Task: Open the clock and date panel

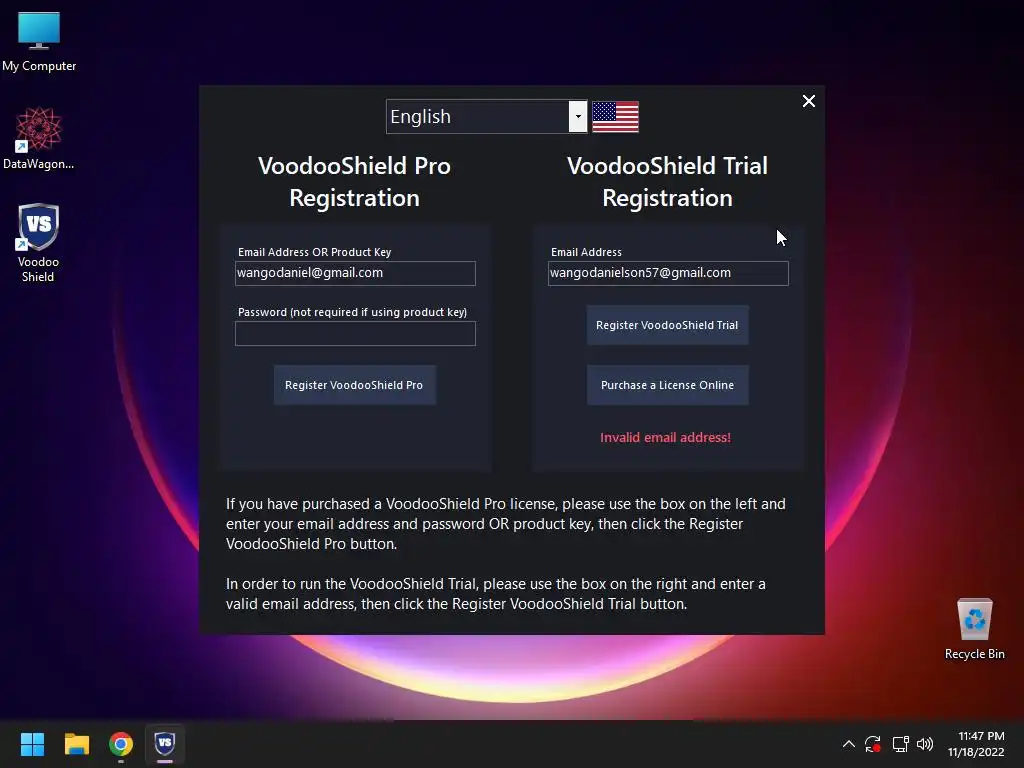Action: [976, 744]
